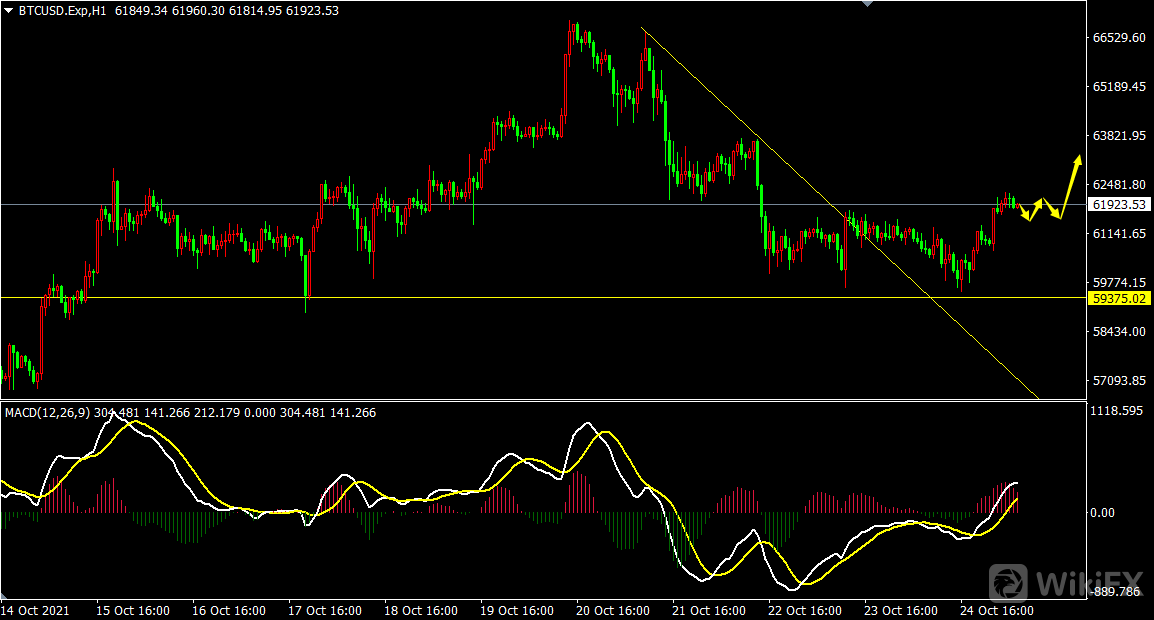
Task: Click MACD scale value 1118.595
Action: point(1116,411)
